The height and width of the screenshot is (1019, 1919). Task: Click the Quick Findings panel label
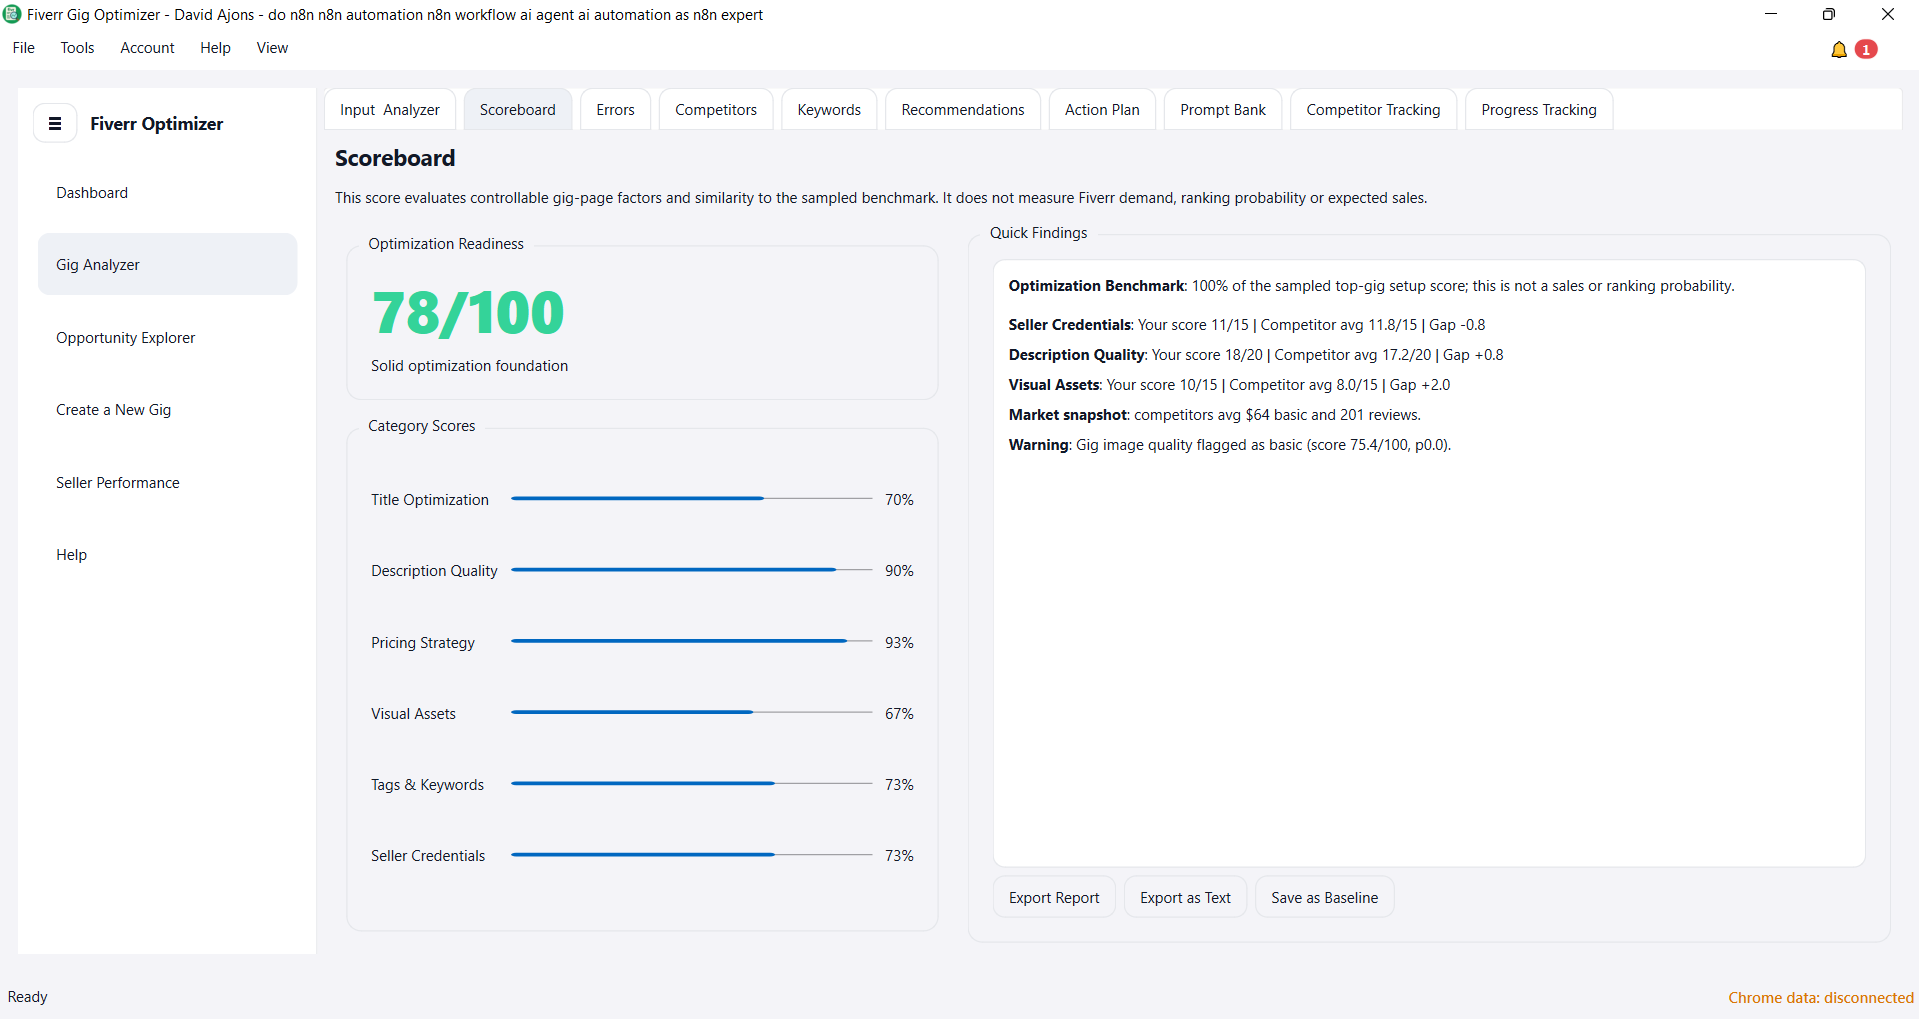(x=1038, y=233)
